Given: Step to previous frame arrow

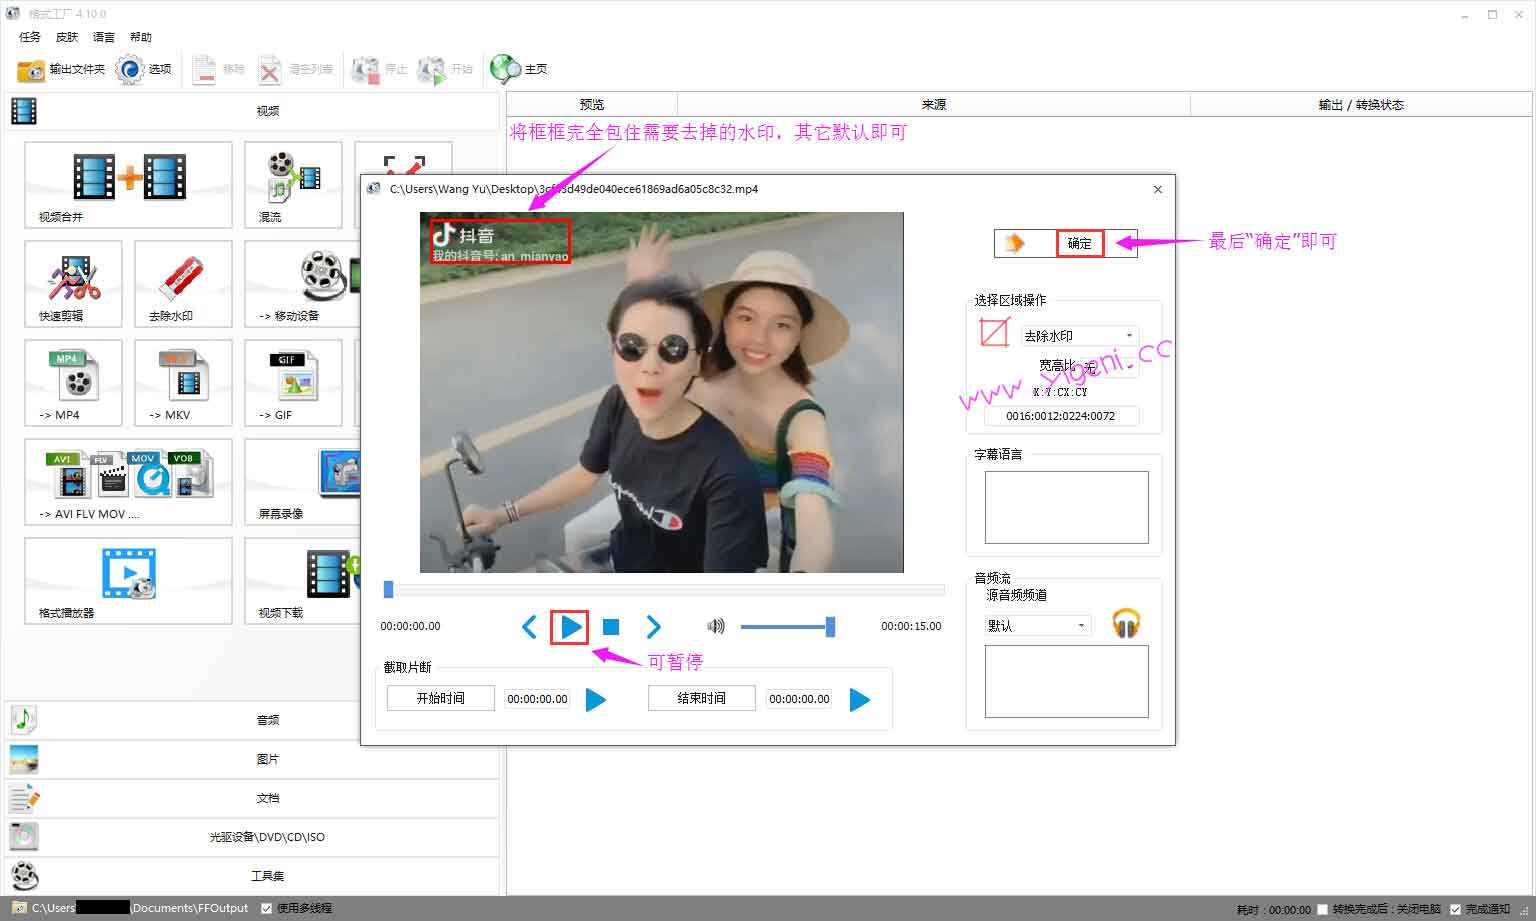Looking at the screenshot, I should tap(529, 627).
